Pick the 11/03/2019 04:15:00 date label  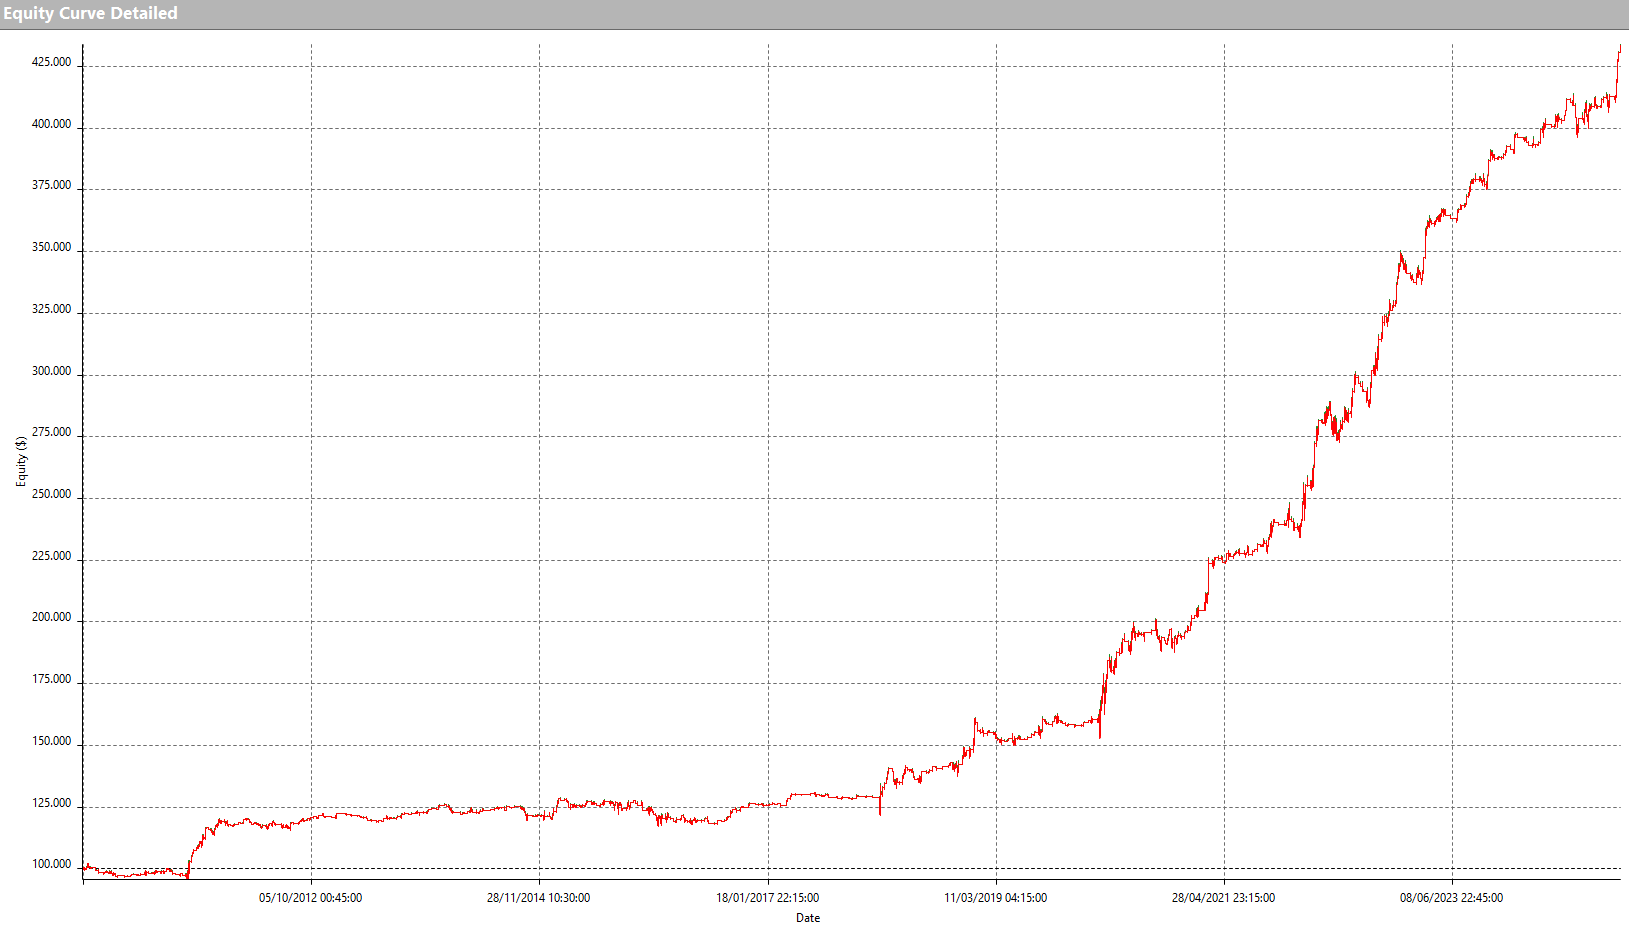tap(995, 898)
